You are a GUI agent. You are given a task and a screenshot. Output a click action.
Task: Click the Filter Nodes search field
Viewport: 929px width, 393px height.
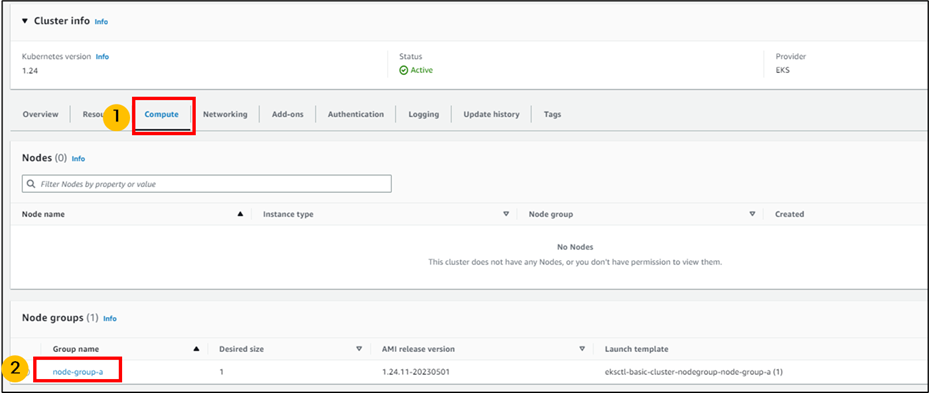coord(207,184)
